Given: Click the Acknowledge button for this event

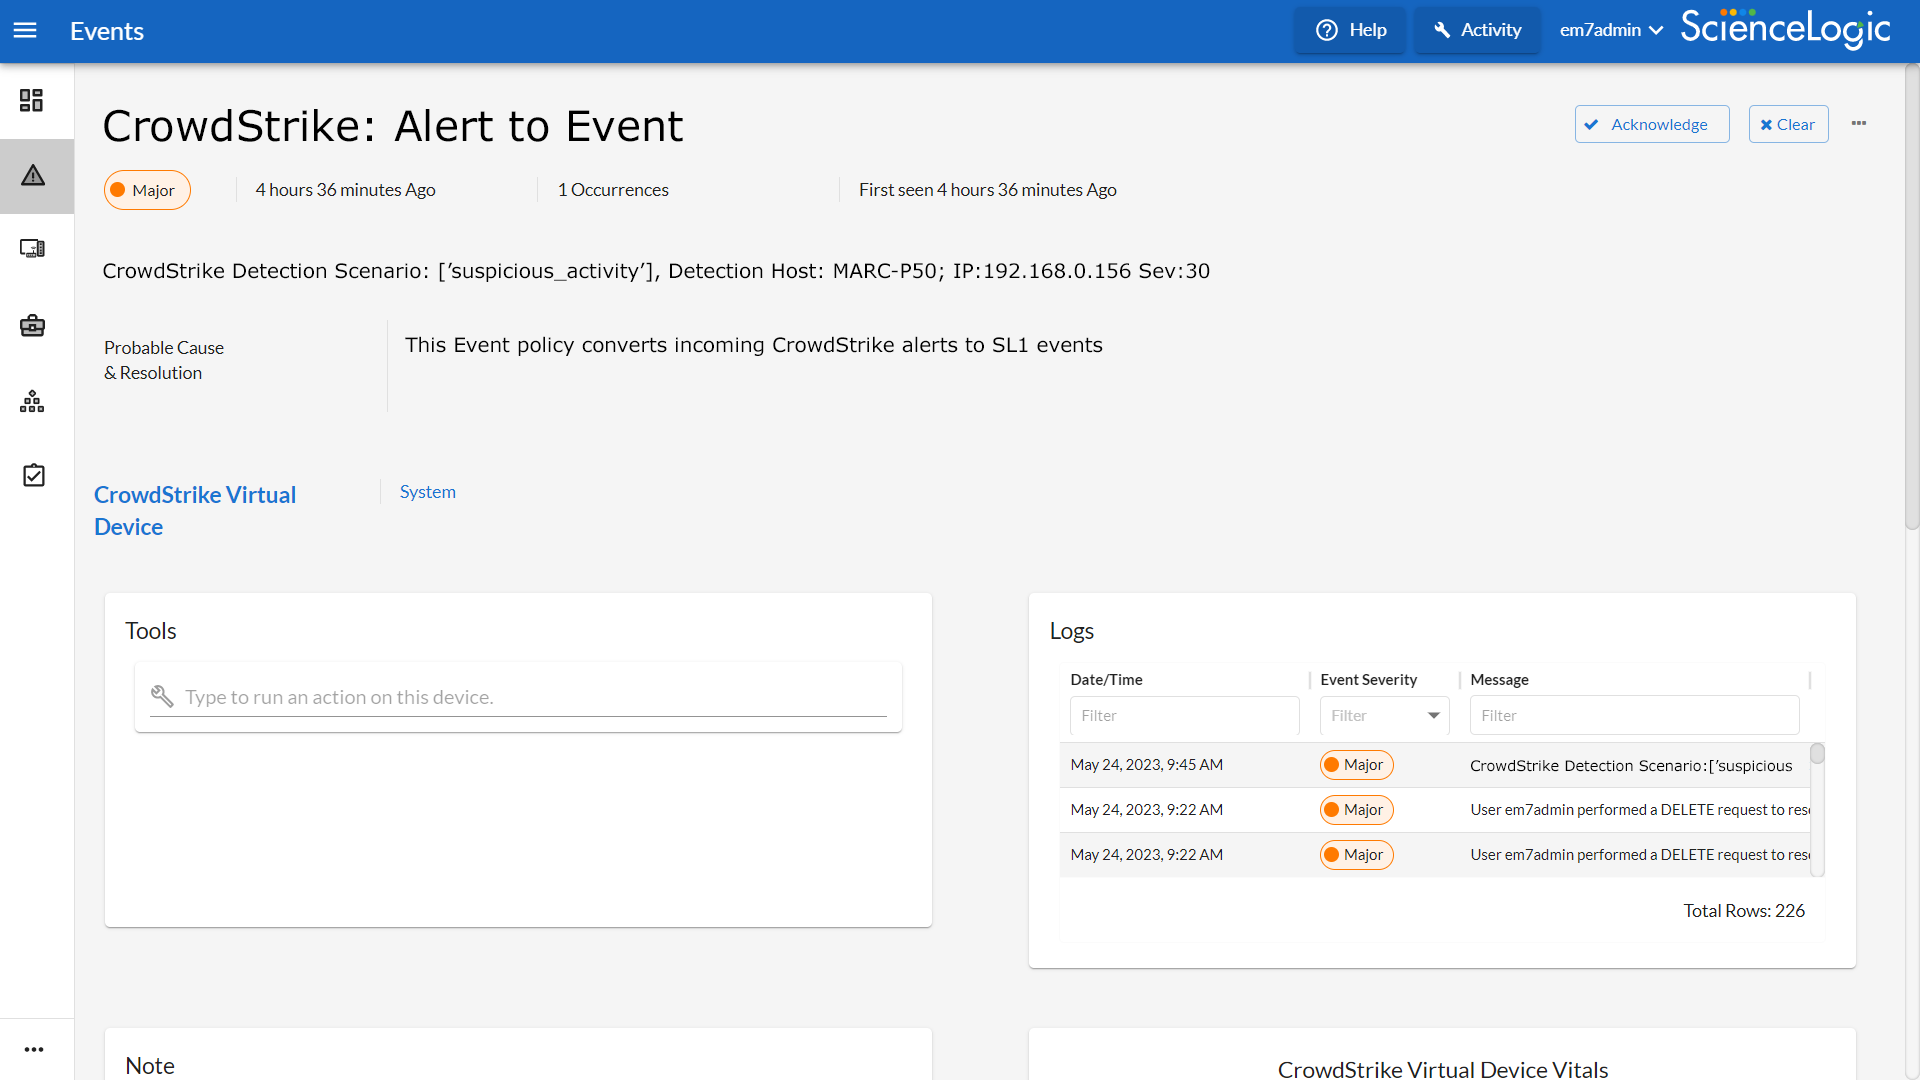Looking at the screenshot, I should [x=1651, y=124].
